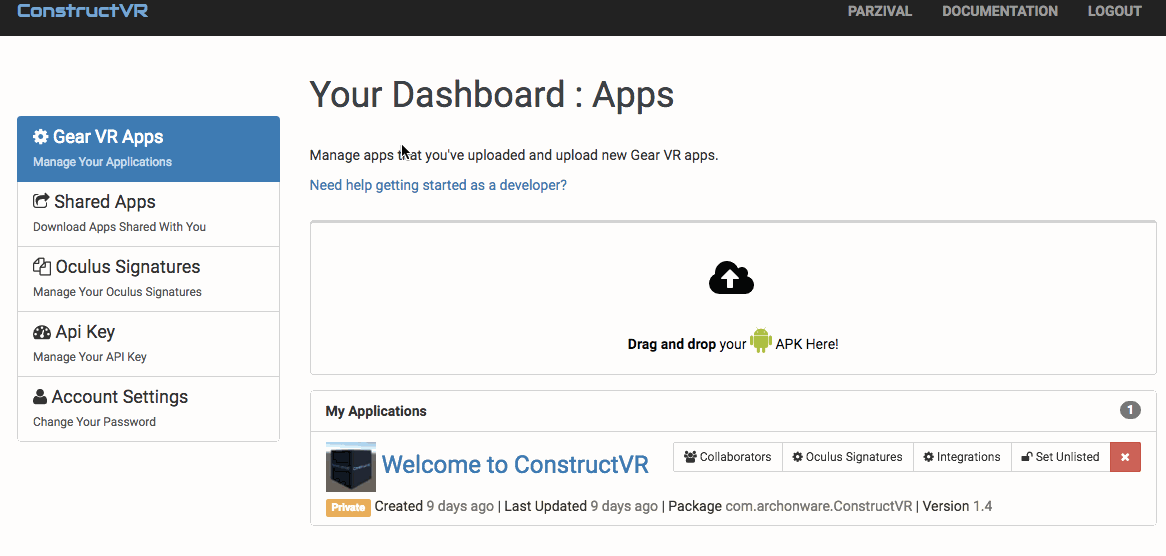Click LOGOUT in the top bar
This screenshot has height=556, width=1166.
tap(1114, 11)
